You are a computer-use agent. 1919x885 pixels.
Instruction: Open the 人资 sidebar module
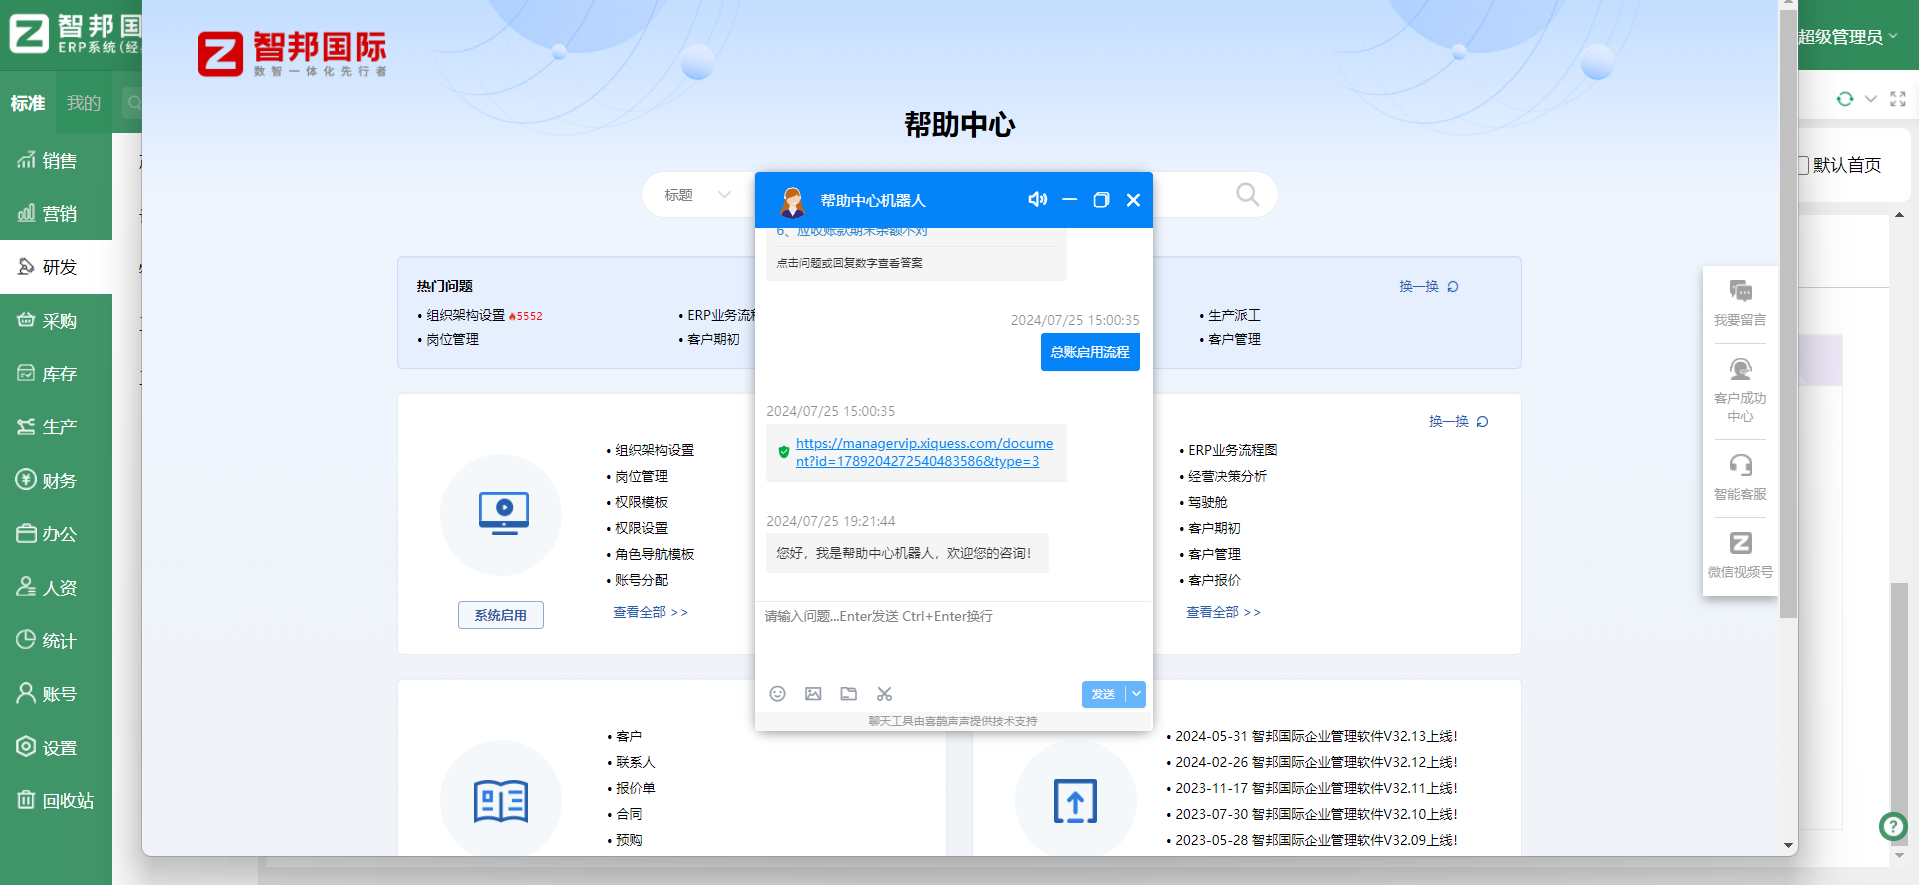pyautogui.click(x=56, y=588)
